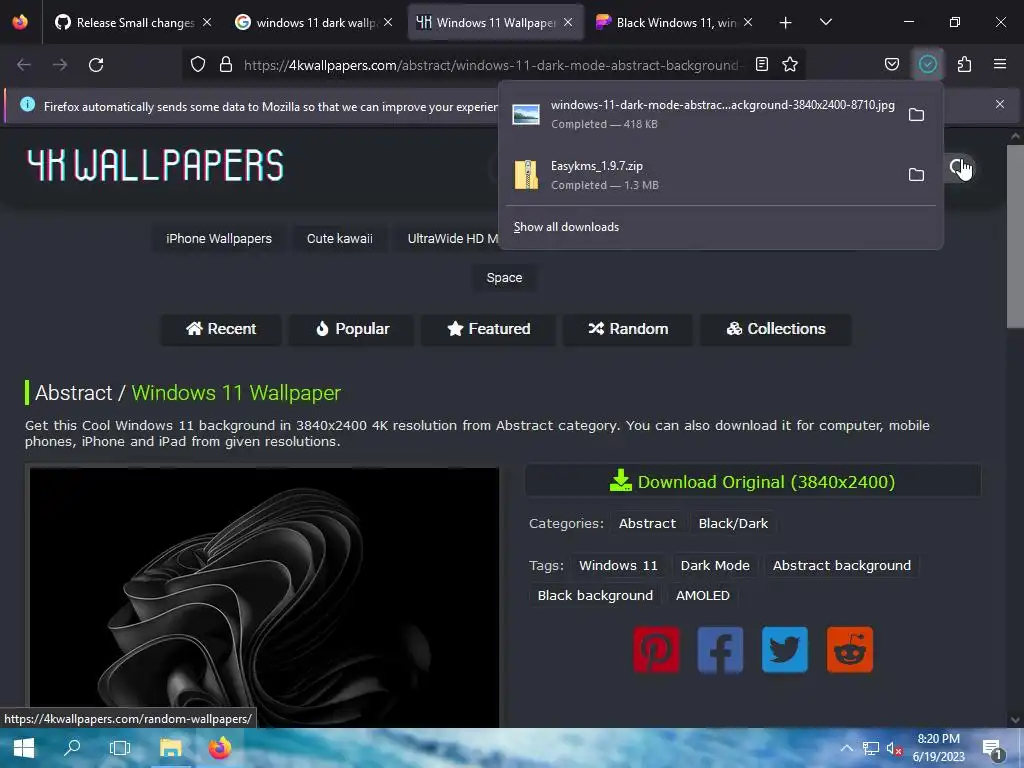Screen dimensions: 1024x768
Task: Show hidden system tray icons
Action: coord(846,748)
